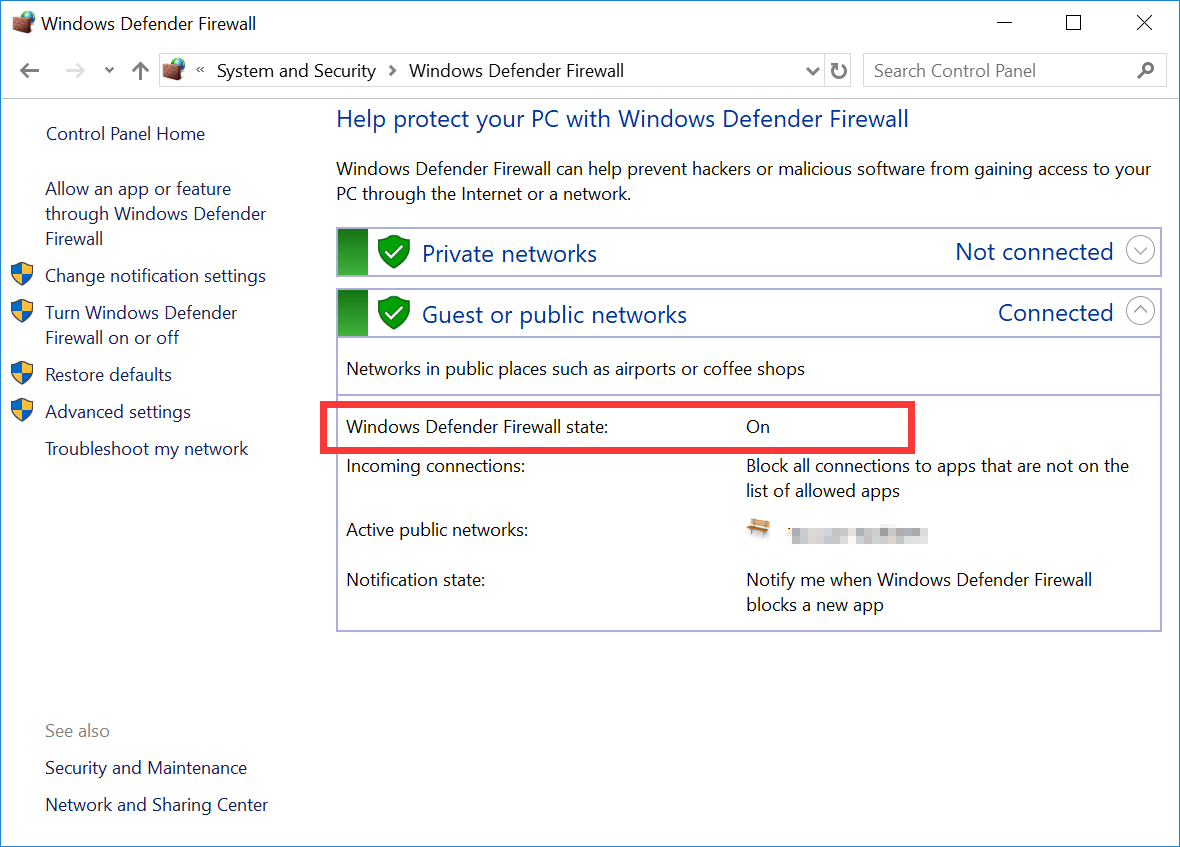Click the shield icon next to Advanced settings
Screen dimensions: 1180x847
tap(22, 405)
